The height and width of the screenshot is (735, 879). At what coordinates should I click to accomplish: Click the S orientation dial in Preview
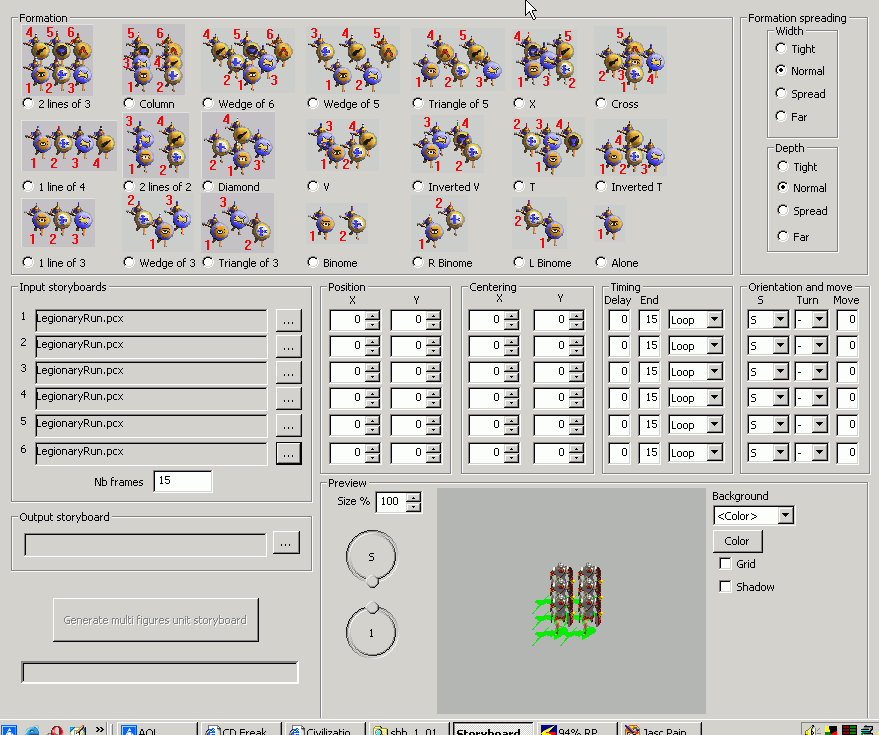(x=371, y=557)
